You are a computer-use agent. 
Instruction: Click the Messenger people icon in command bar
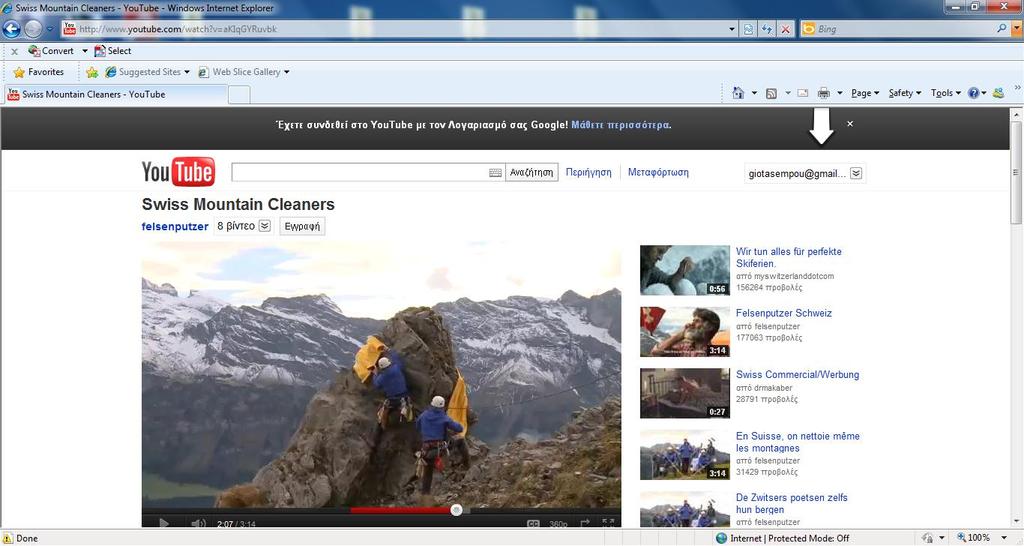click(998, 93)
